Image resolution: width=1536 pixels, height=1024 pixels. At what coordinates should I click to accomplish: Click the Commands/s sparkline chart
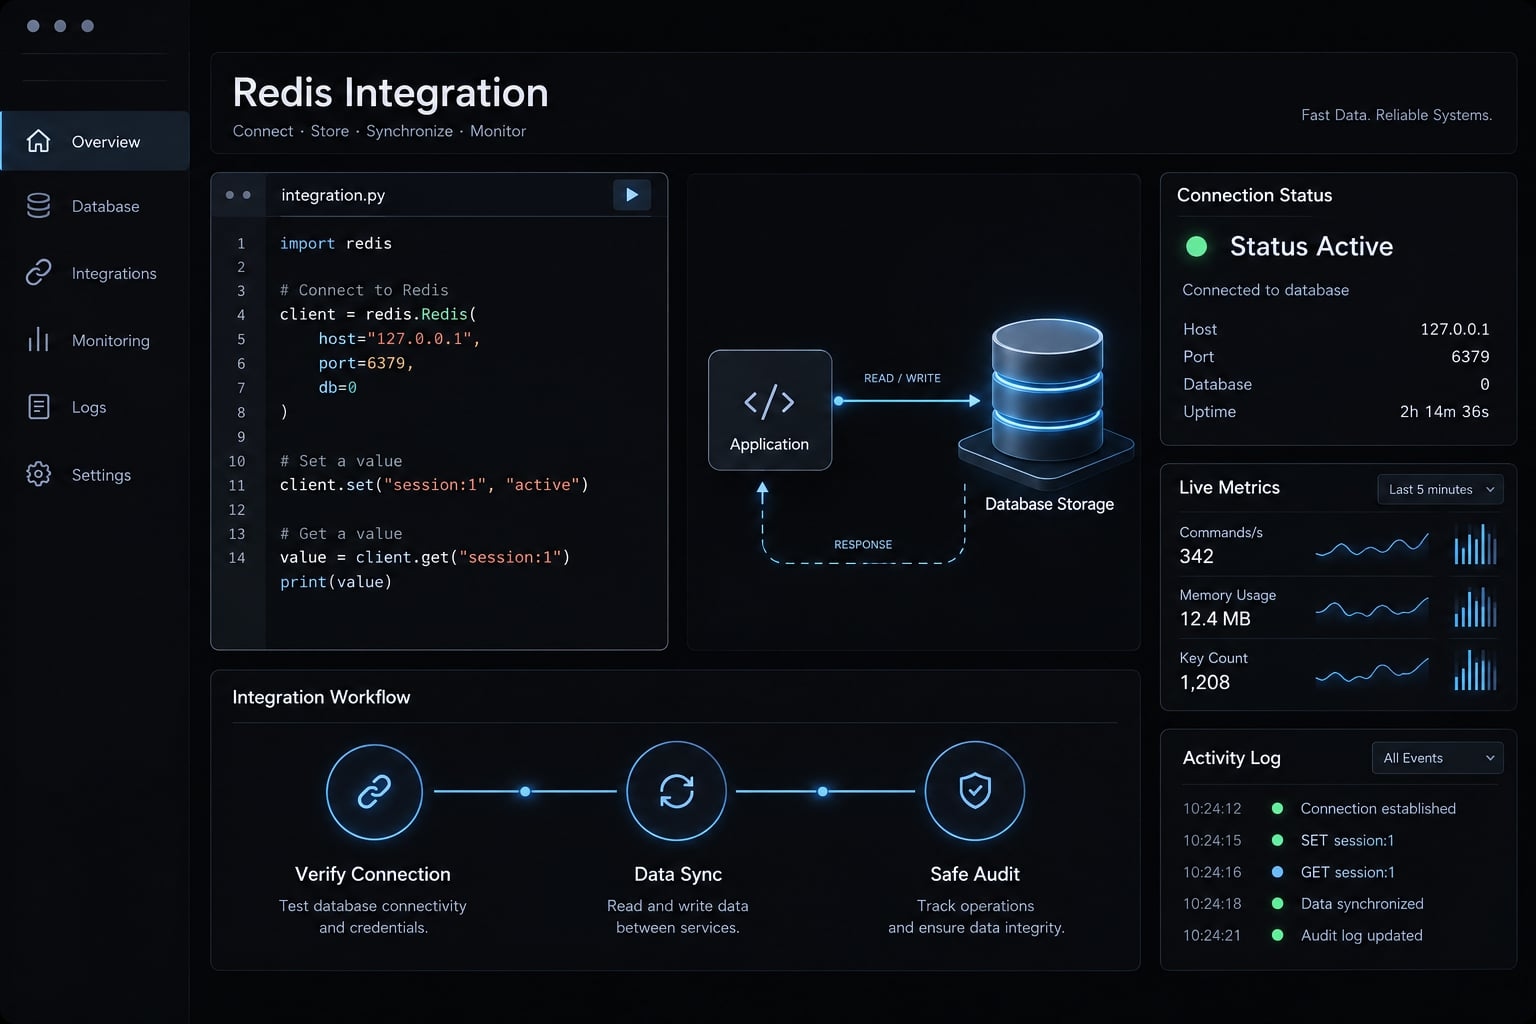point(1372,546)
